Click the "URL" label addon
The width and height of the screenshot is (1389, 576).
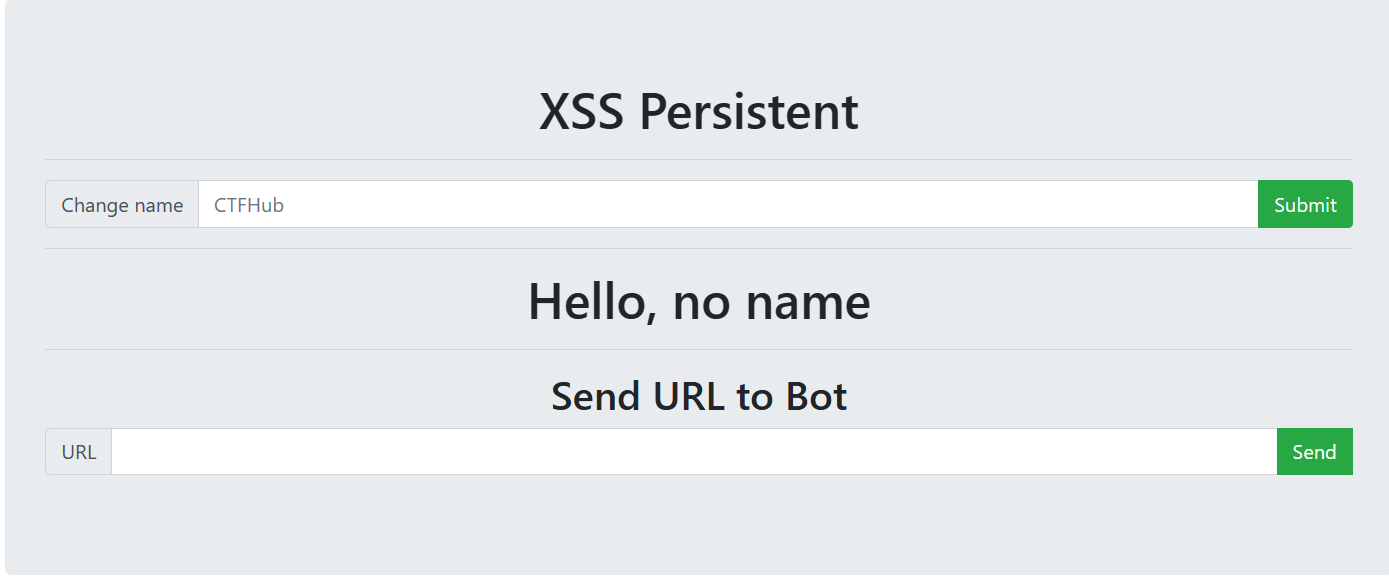point(79,452)
